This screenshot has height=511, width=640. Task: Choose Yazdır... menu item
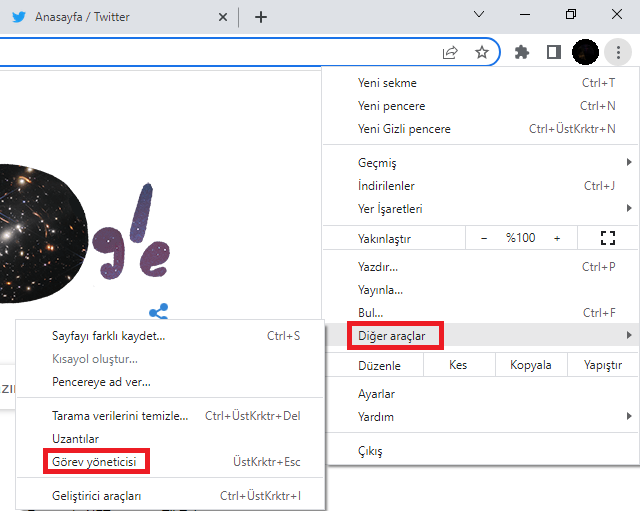(480, 267)
